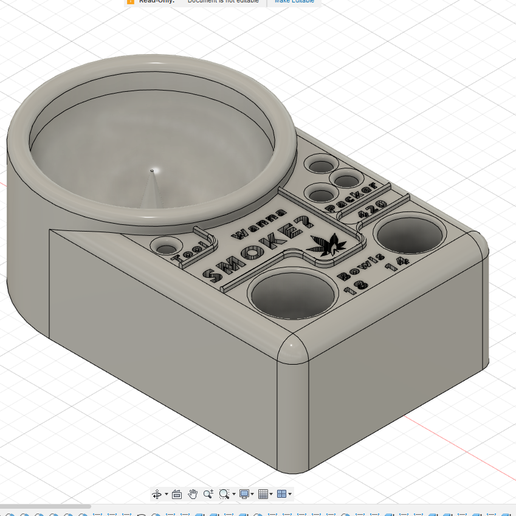Click the Make Editable link

tap(294, 1)
